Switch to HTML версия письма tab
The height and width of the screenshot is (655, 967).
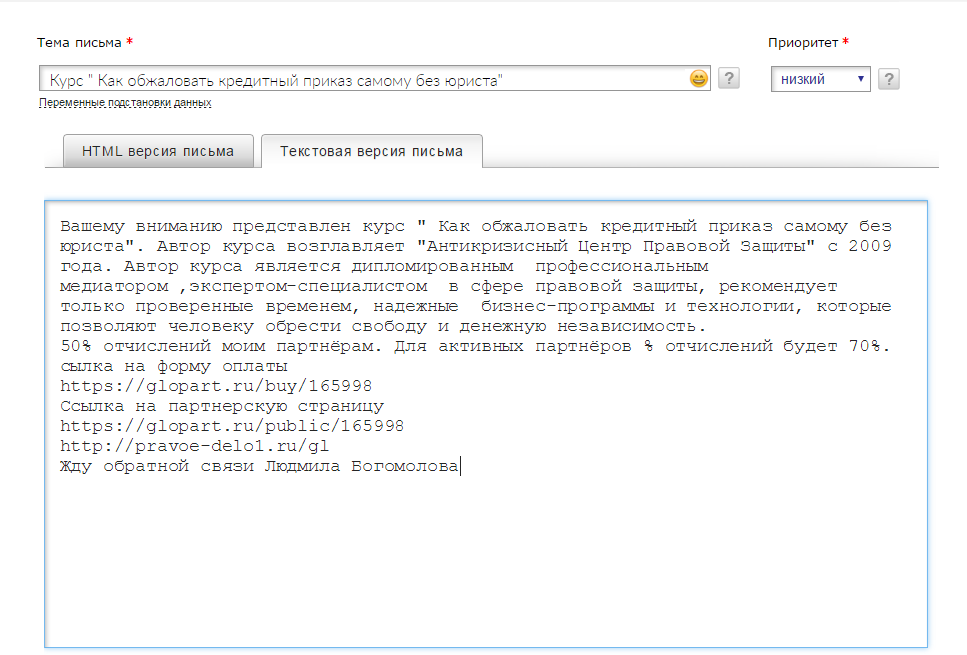[158, 151]
